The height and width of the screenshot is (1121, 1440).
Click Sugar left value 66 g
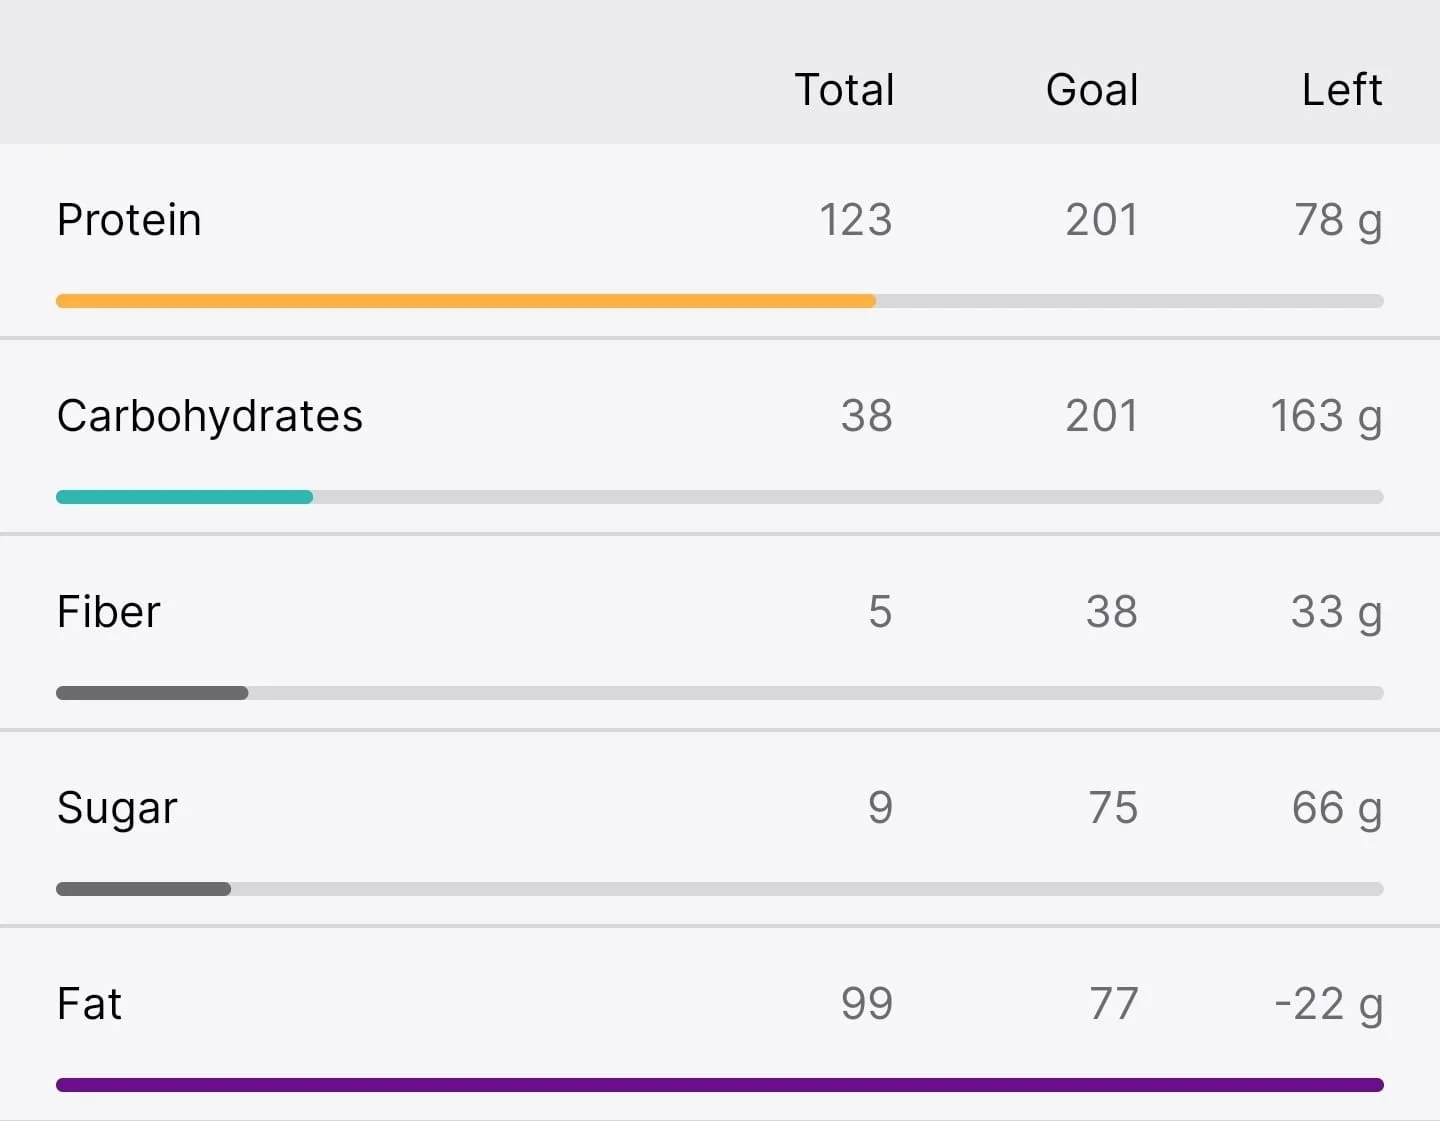(1337, 808)
